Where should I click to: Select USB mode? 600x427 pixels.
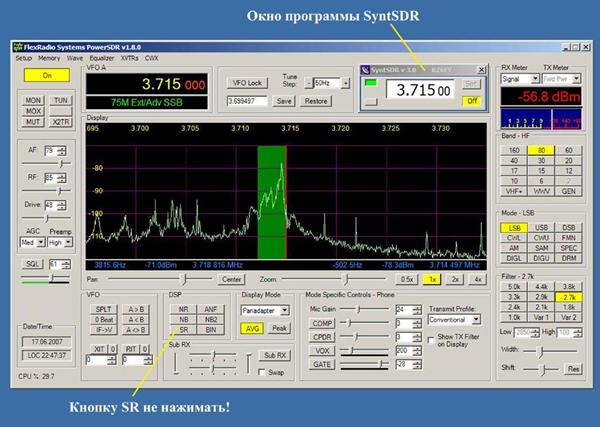541,228
